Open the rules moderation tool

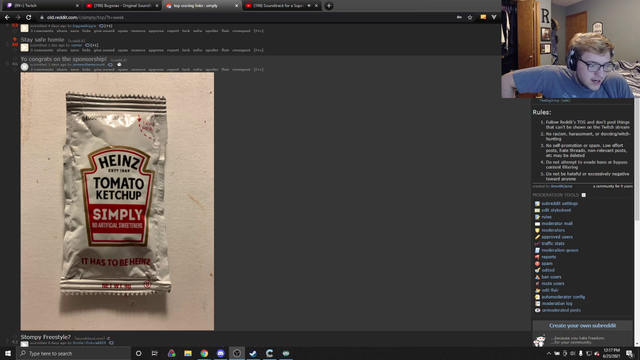click(546, 217)
